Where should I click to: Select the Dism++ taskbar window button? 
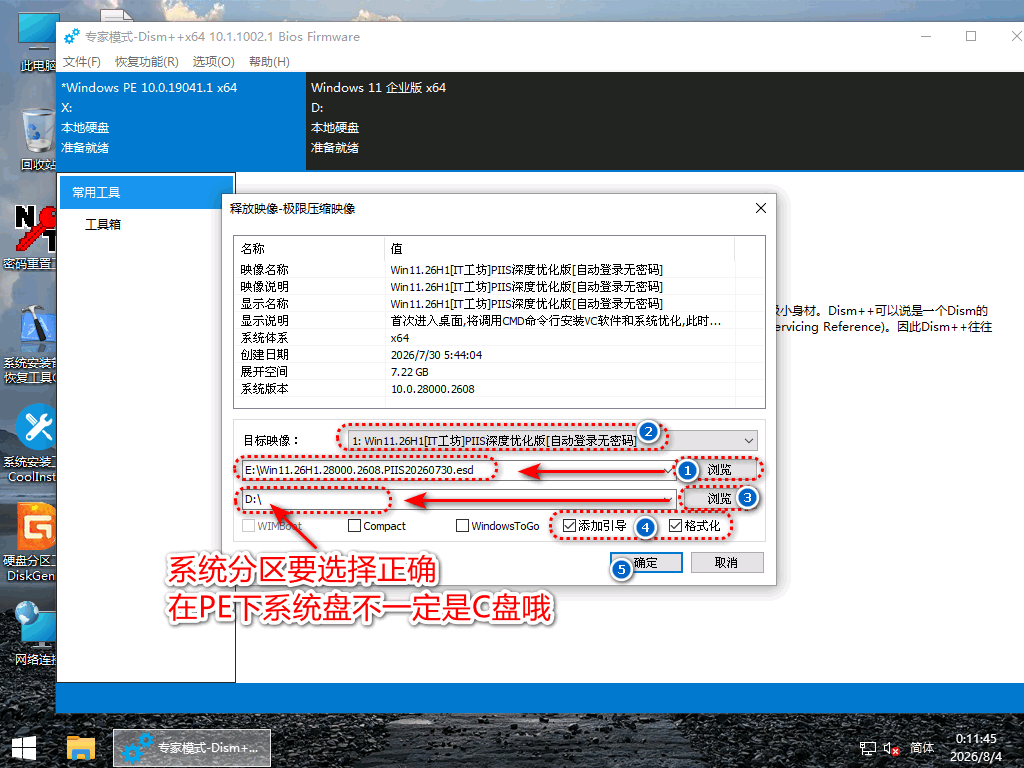(x=192, y=748)
